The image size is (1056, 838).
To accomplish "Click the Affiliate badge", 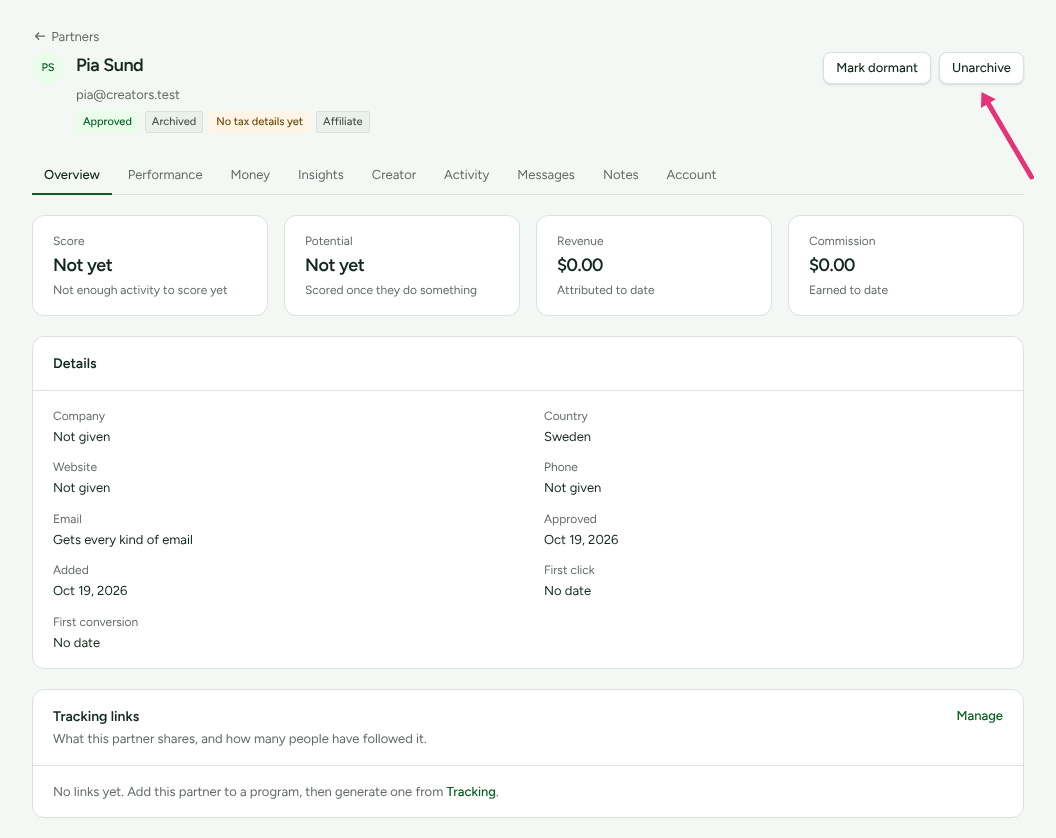I will 342,122.
